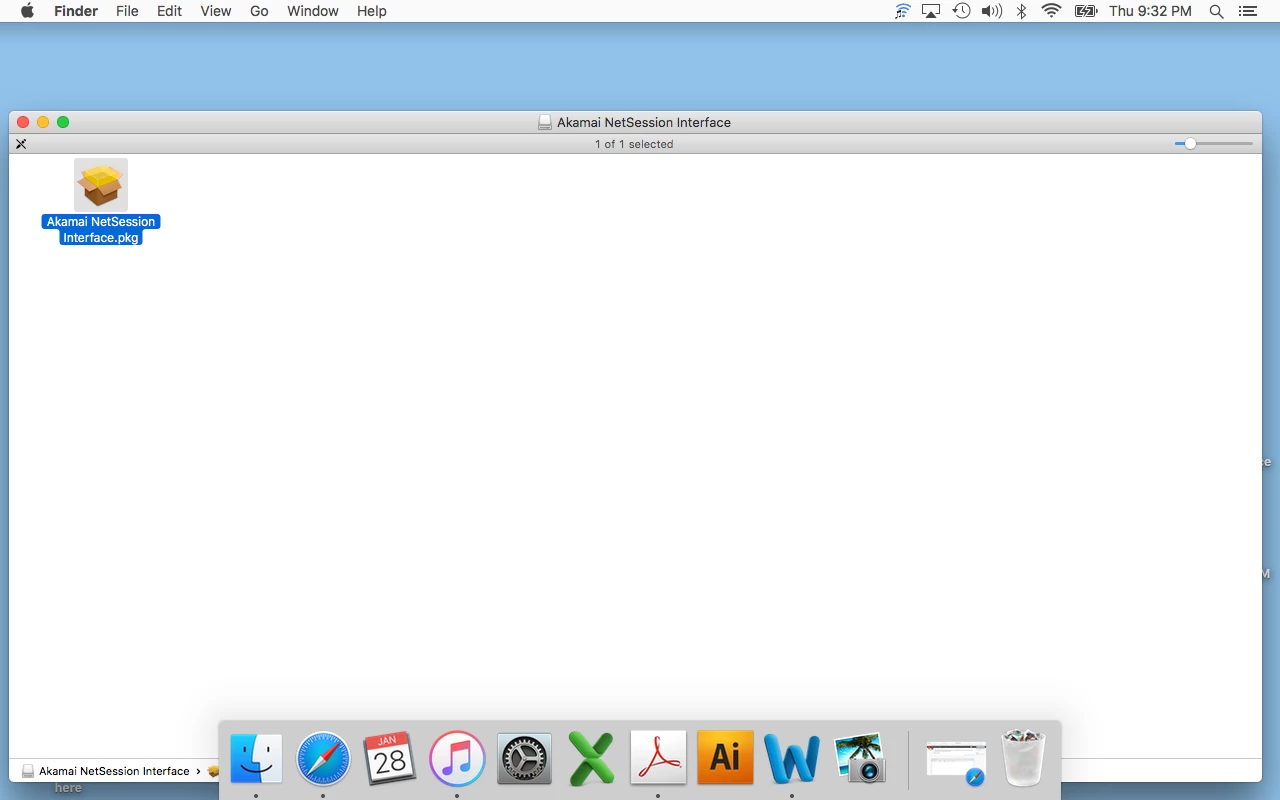Viewport: 1280px width, 800px height.
Task: Close the Akamai NetSession Interface window
Action: pyautogui.click(x=23, y=122)
